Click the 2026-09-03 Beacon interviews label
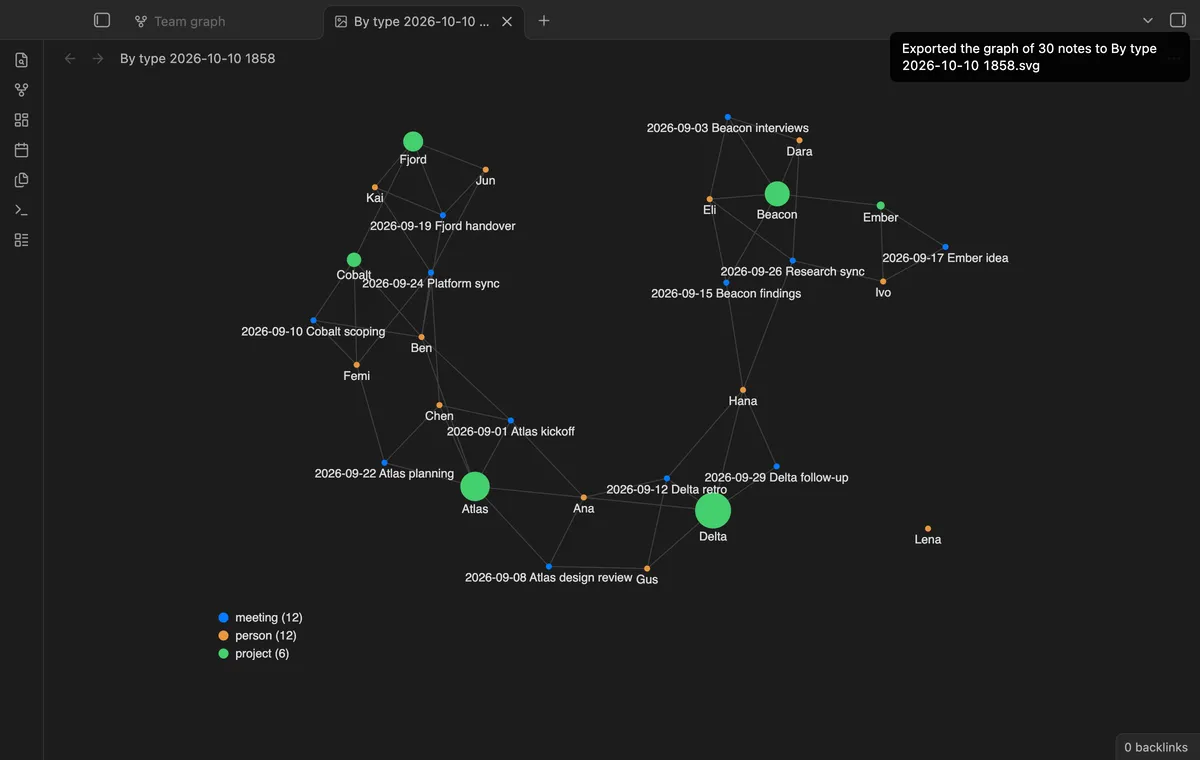The width and height of the screenshot is (1200, 760). 728,128
